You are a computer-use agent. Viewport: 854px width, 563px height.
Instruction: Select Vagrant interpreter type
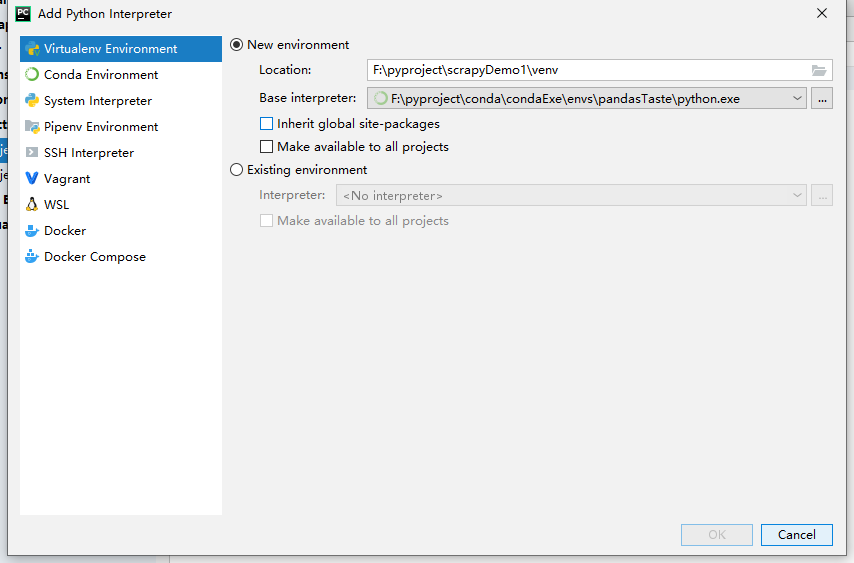pos(121,179)
